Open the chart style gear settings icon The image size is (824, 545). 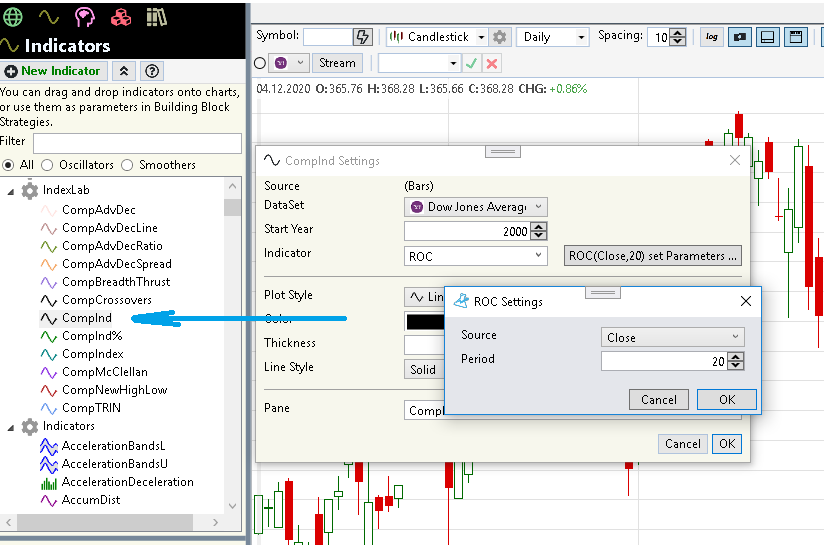pyautogui.click(x=499, y=37)
